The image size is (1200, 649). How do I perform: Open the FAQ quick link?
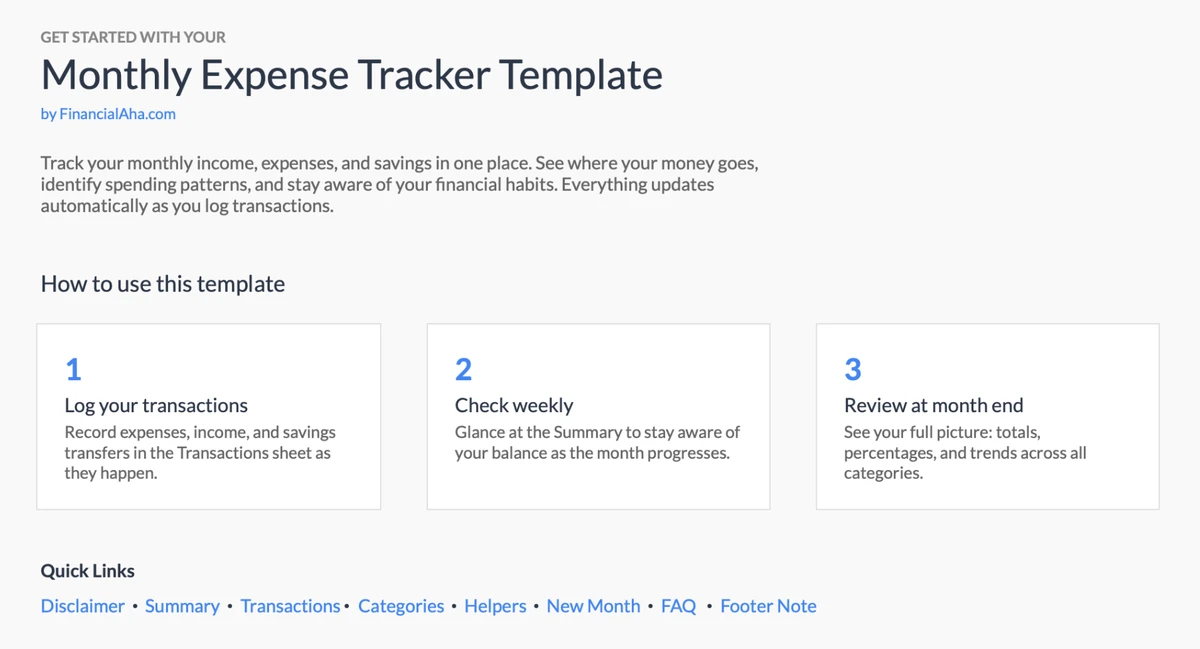pyautogui.click(x=678, y=606)
